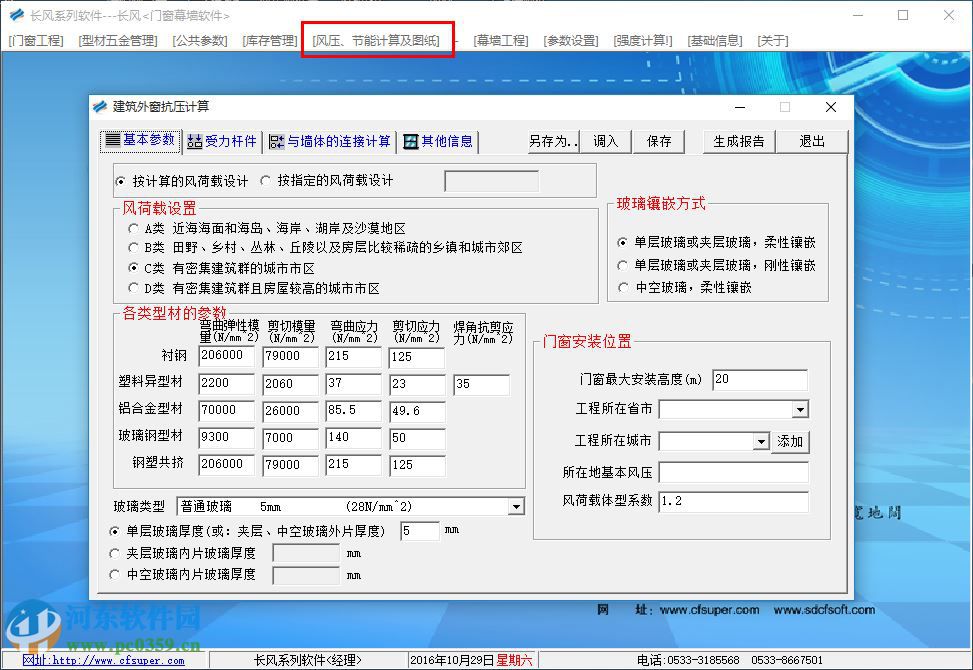
Task: Expand the 工程所在省市 dropdown
Action: pos(800,409)
